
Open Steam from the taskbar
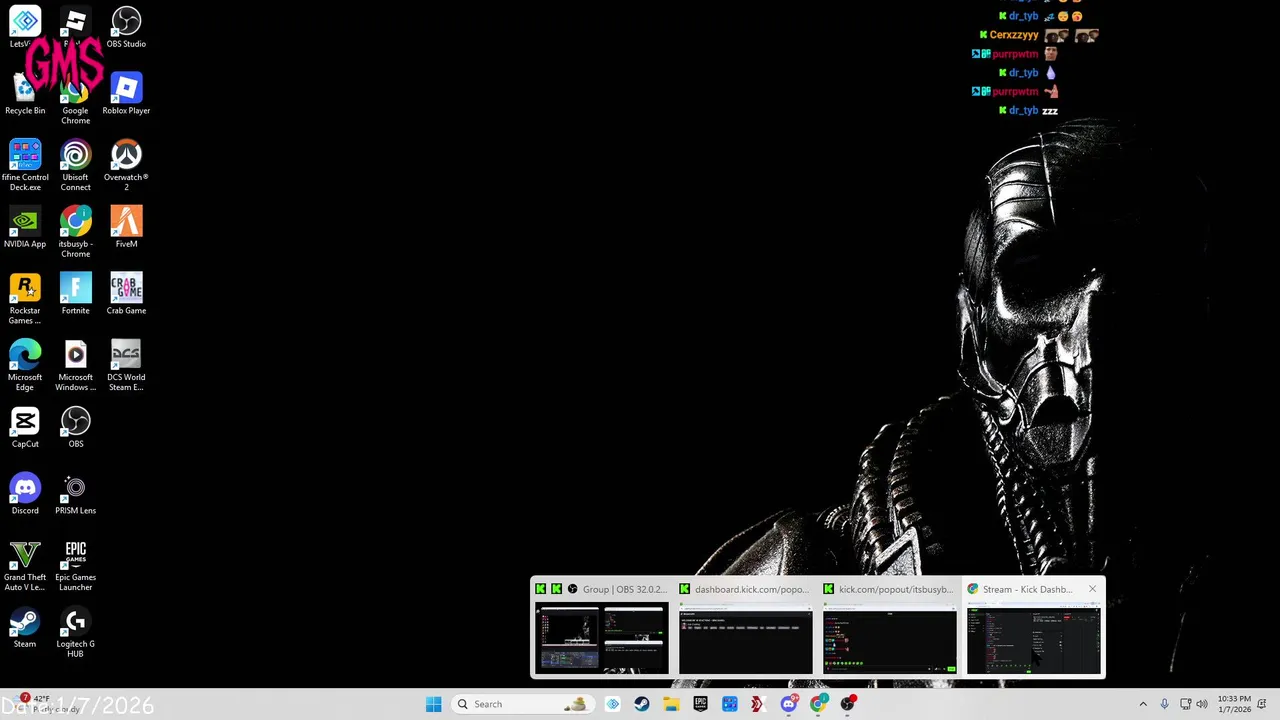point(642,704)
